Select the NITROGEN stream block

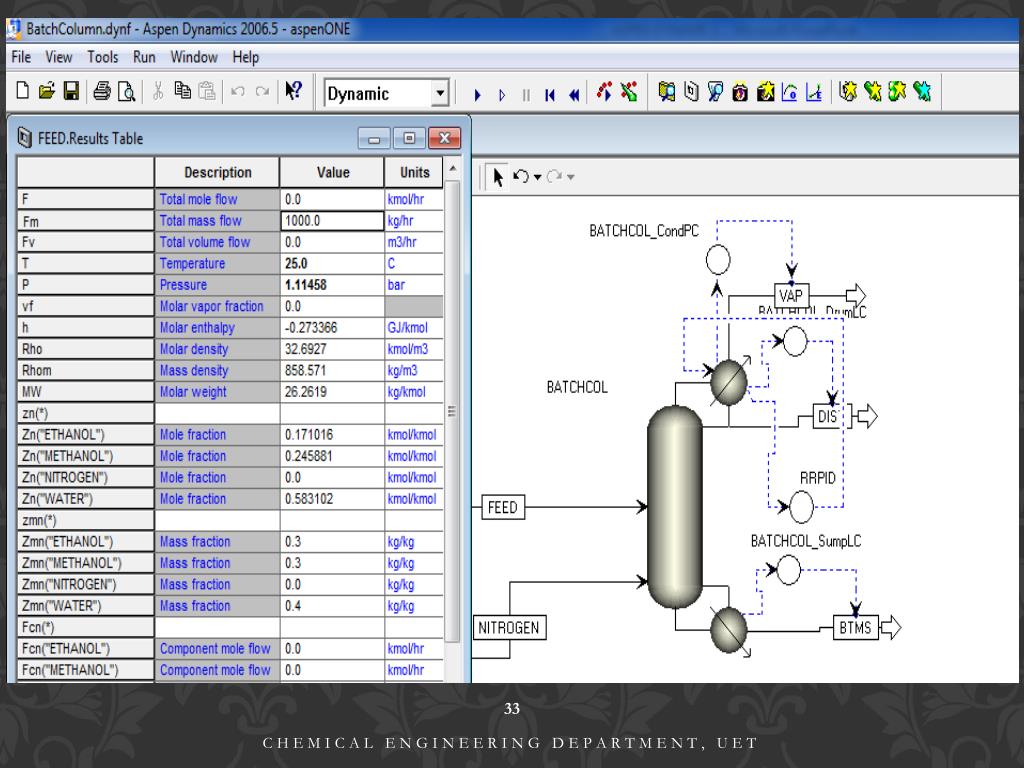click(x=508, y=628)
